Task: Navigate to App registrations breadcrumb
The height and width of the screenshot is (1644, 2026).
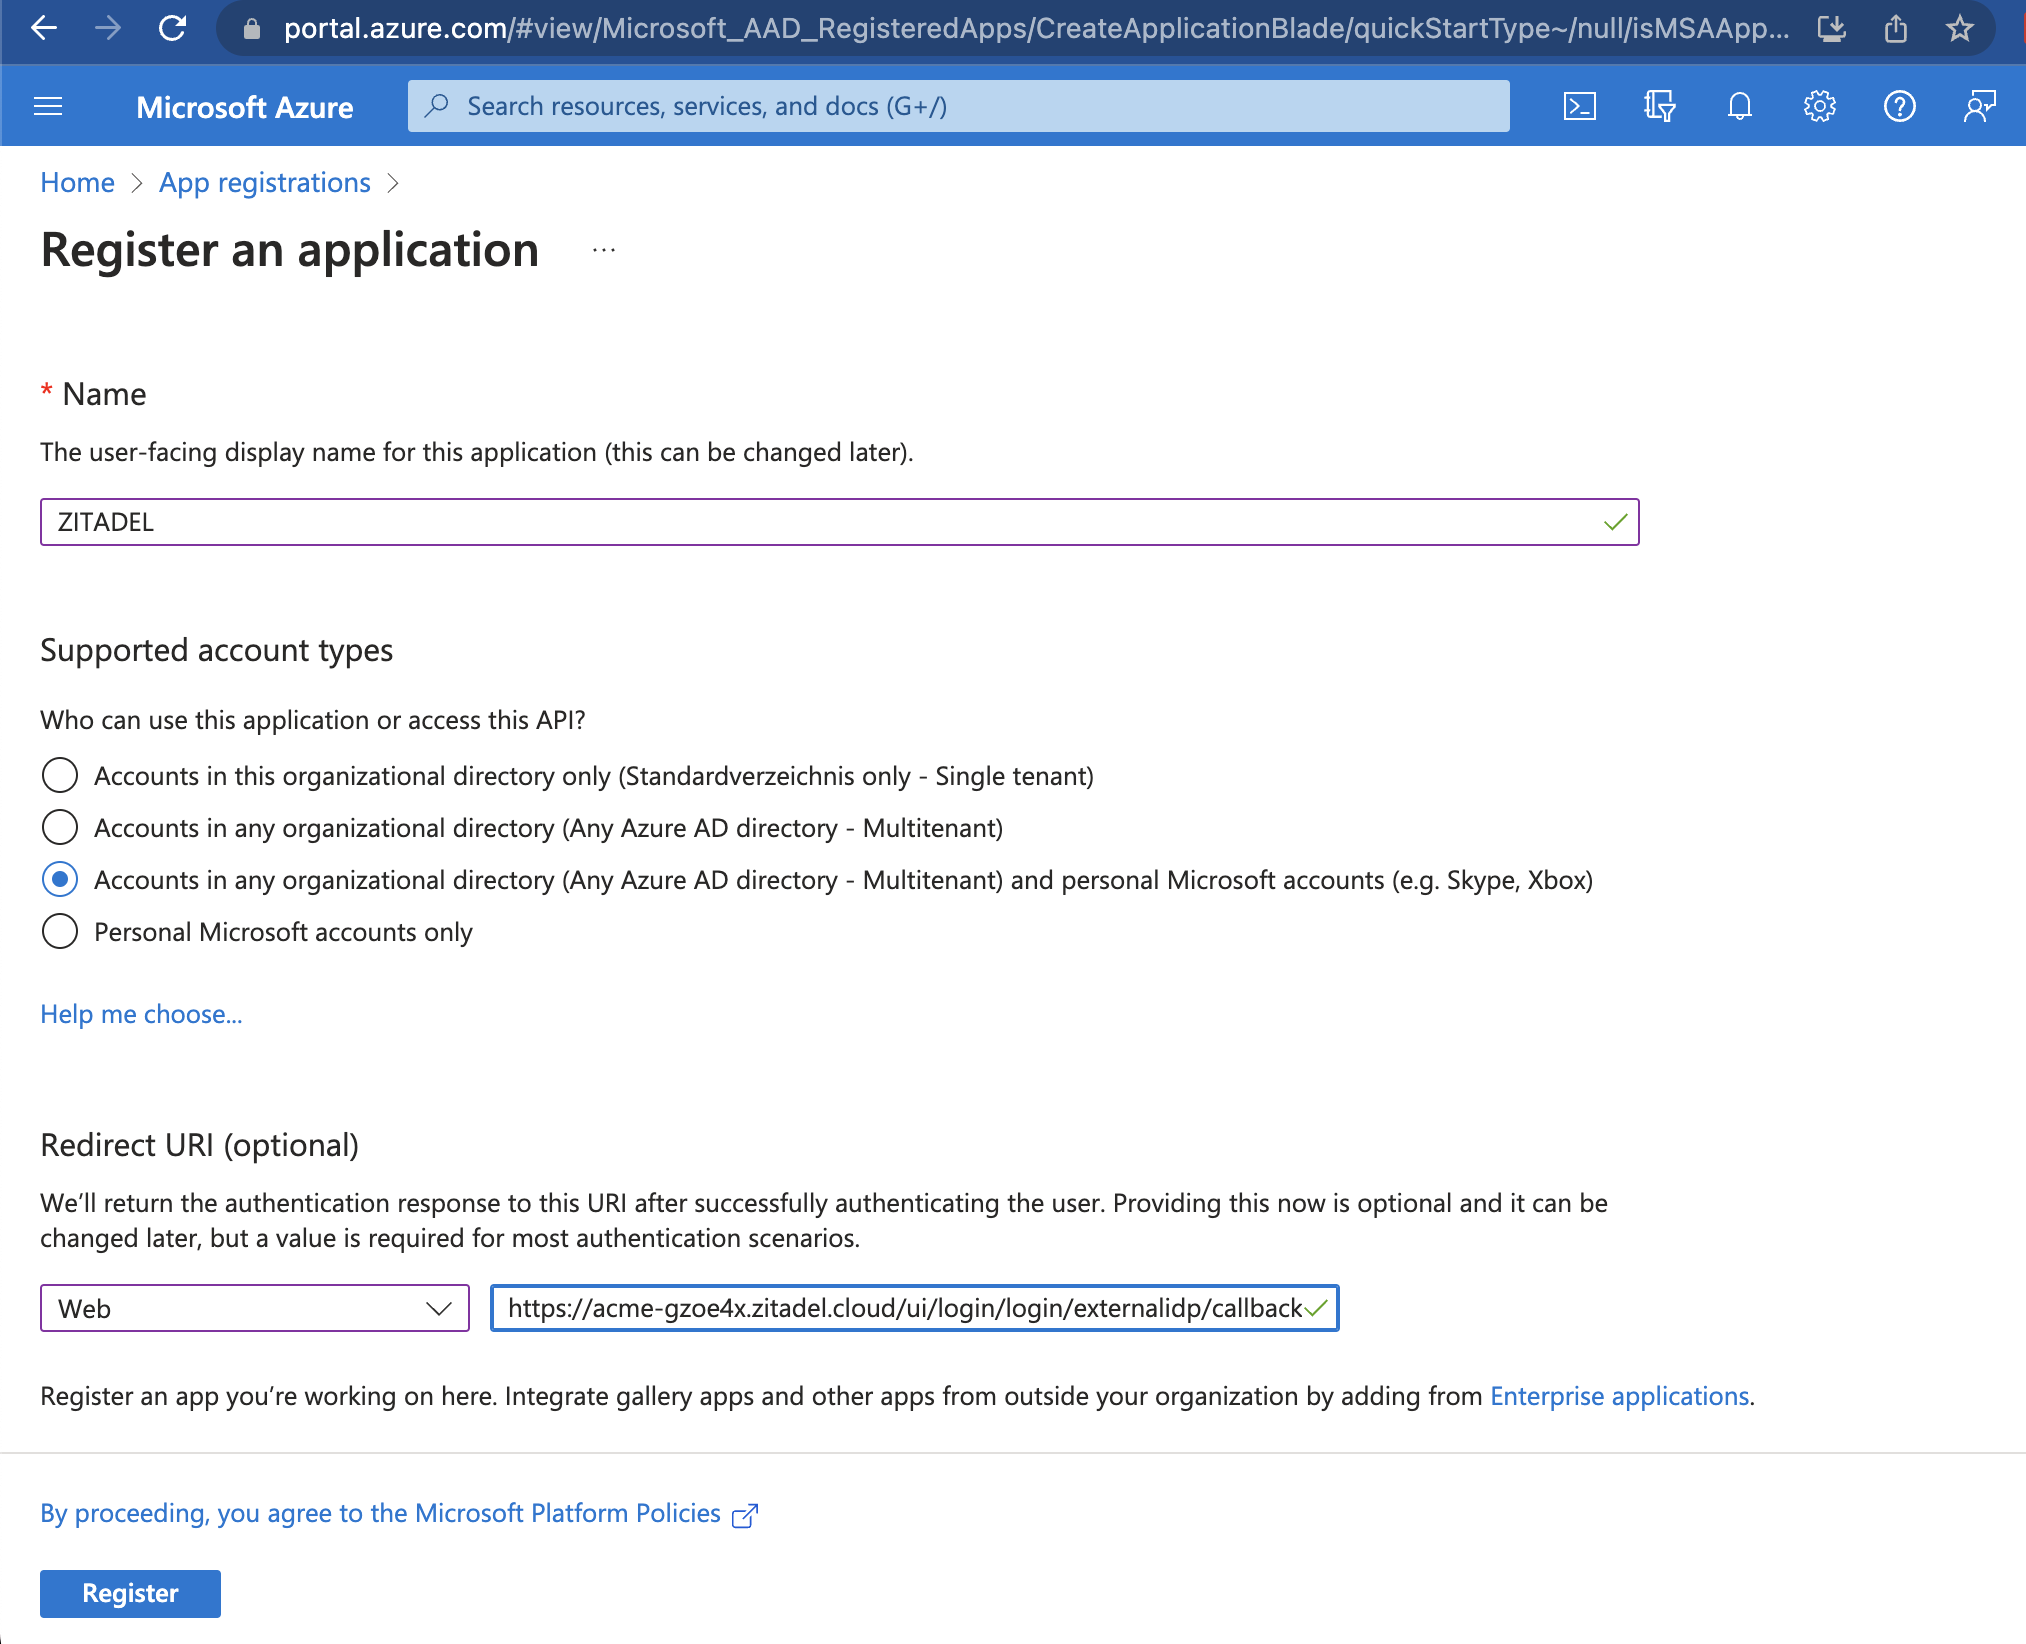Action: point(264,182)
